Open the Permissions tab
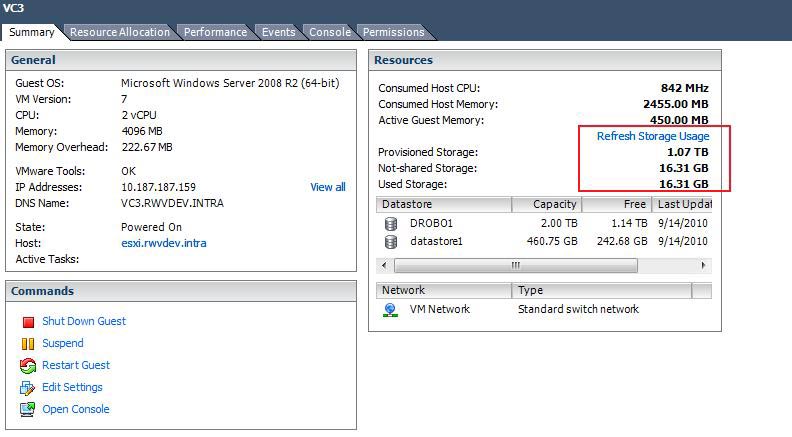The width and height of the screenshot is (792, 437). pos(393,32)
